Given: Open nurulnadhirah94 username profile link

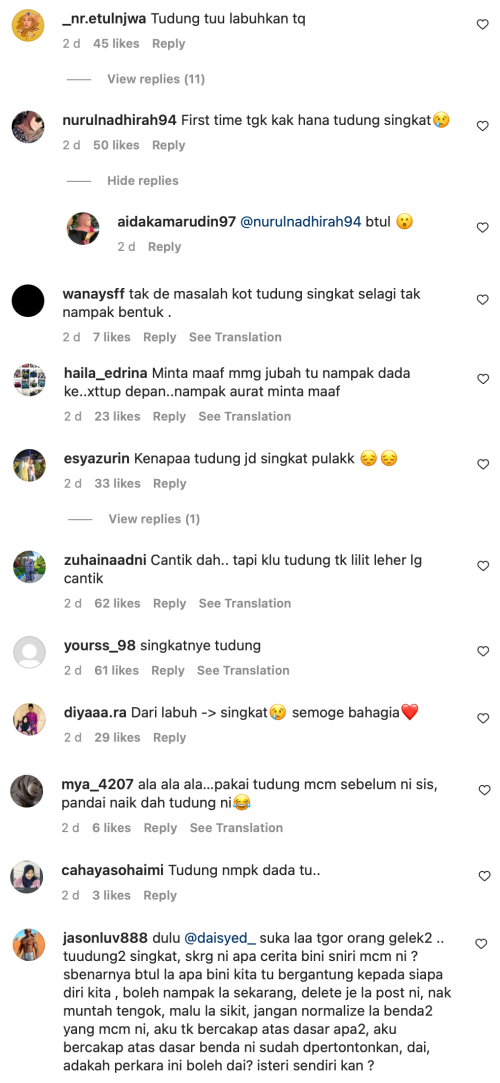Looking at the screenshot, I should (x=119, y=121).
